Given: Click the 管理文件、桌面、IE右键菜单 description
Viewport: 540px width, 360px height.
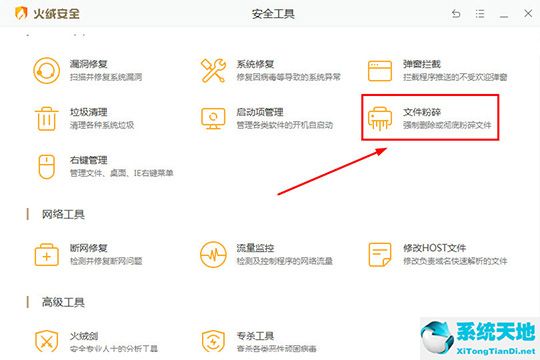Looking at the screenshot, I should [x=122, y=173].
